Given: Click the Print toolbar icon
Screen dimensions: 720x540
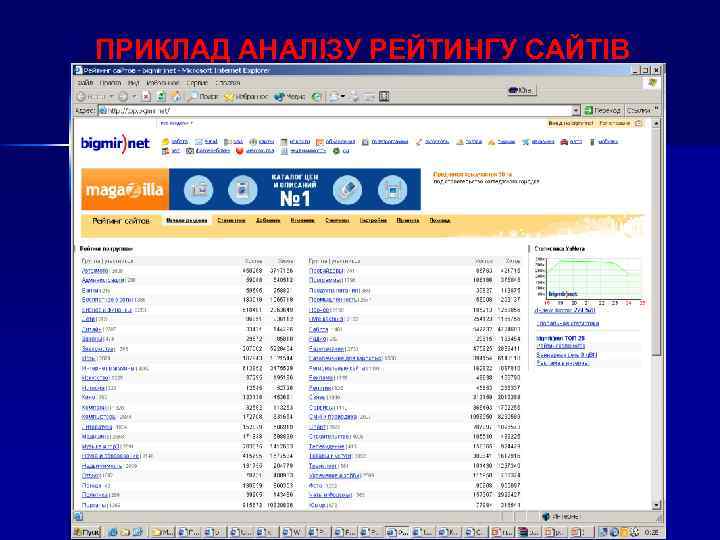Looking at the screenshot, I should pyautogui.click(x=355, y=97).
